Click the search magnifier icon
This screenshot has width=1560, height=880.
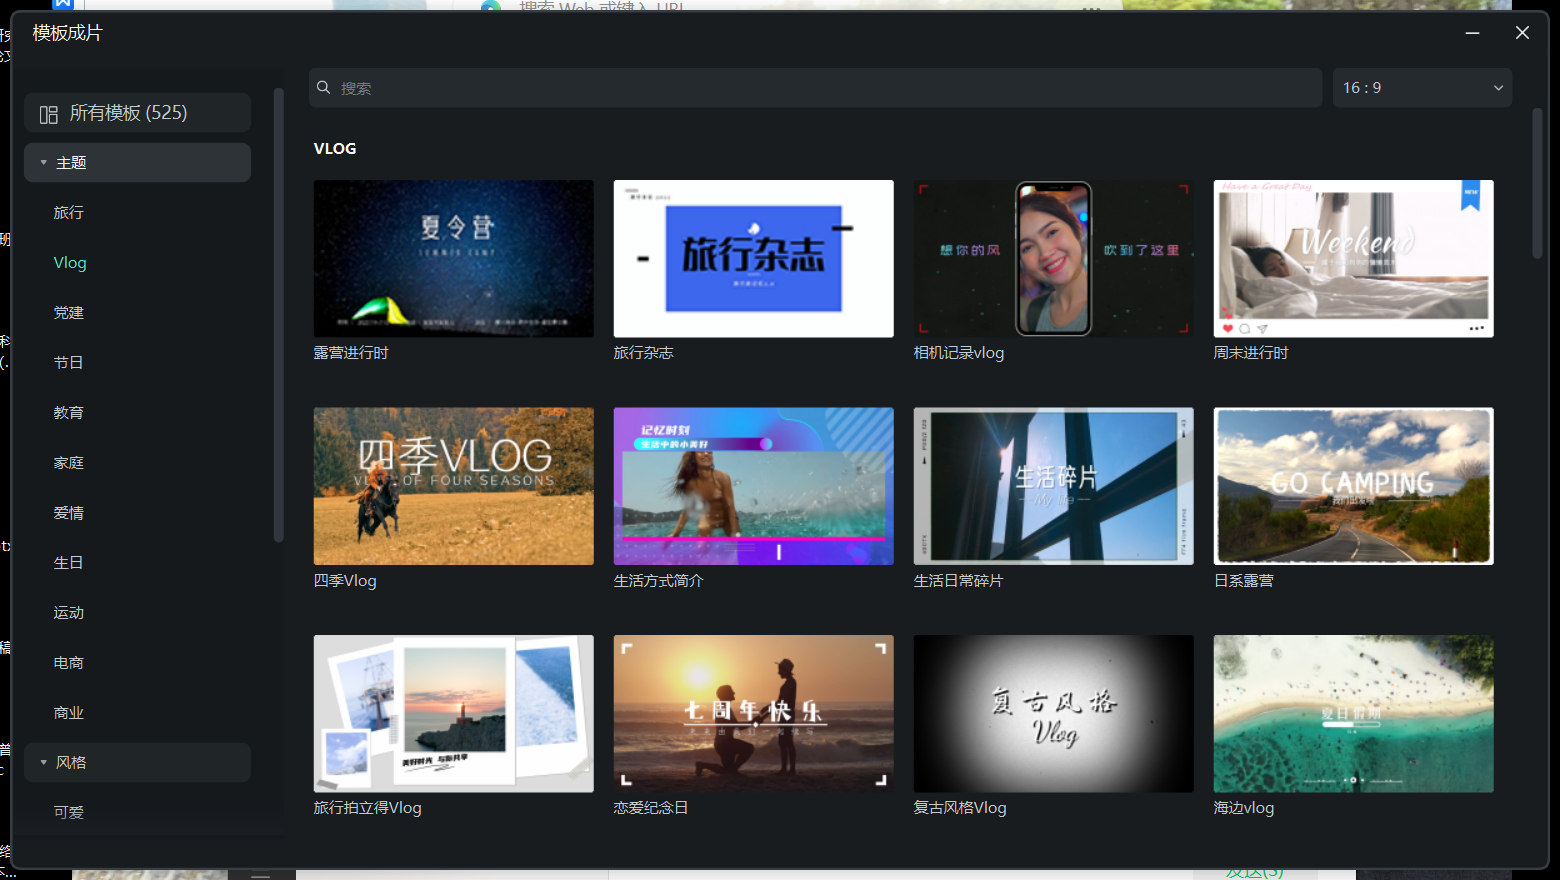[324, 88]
